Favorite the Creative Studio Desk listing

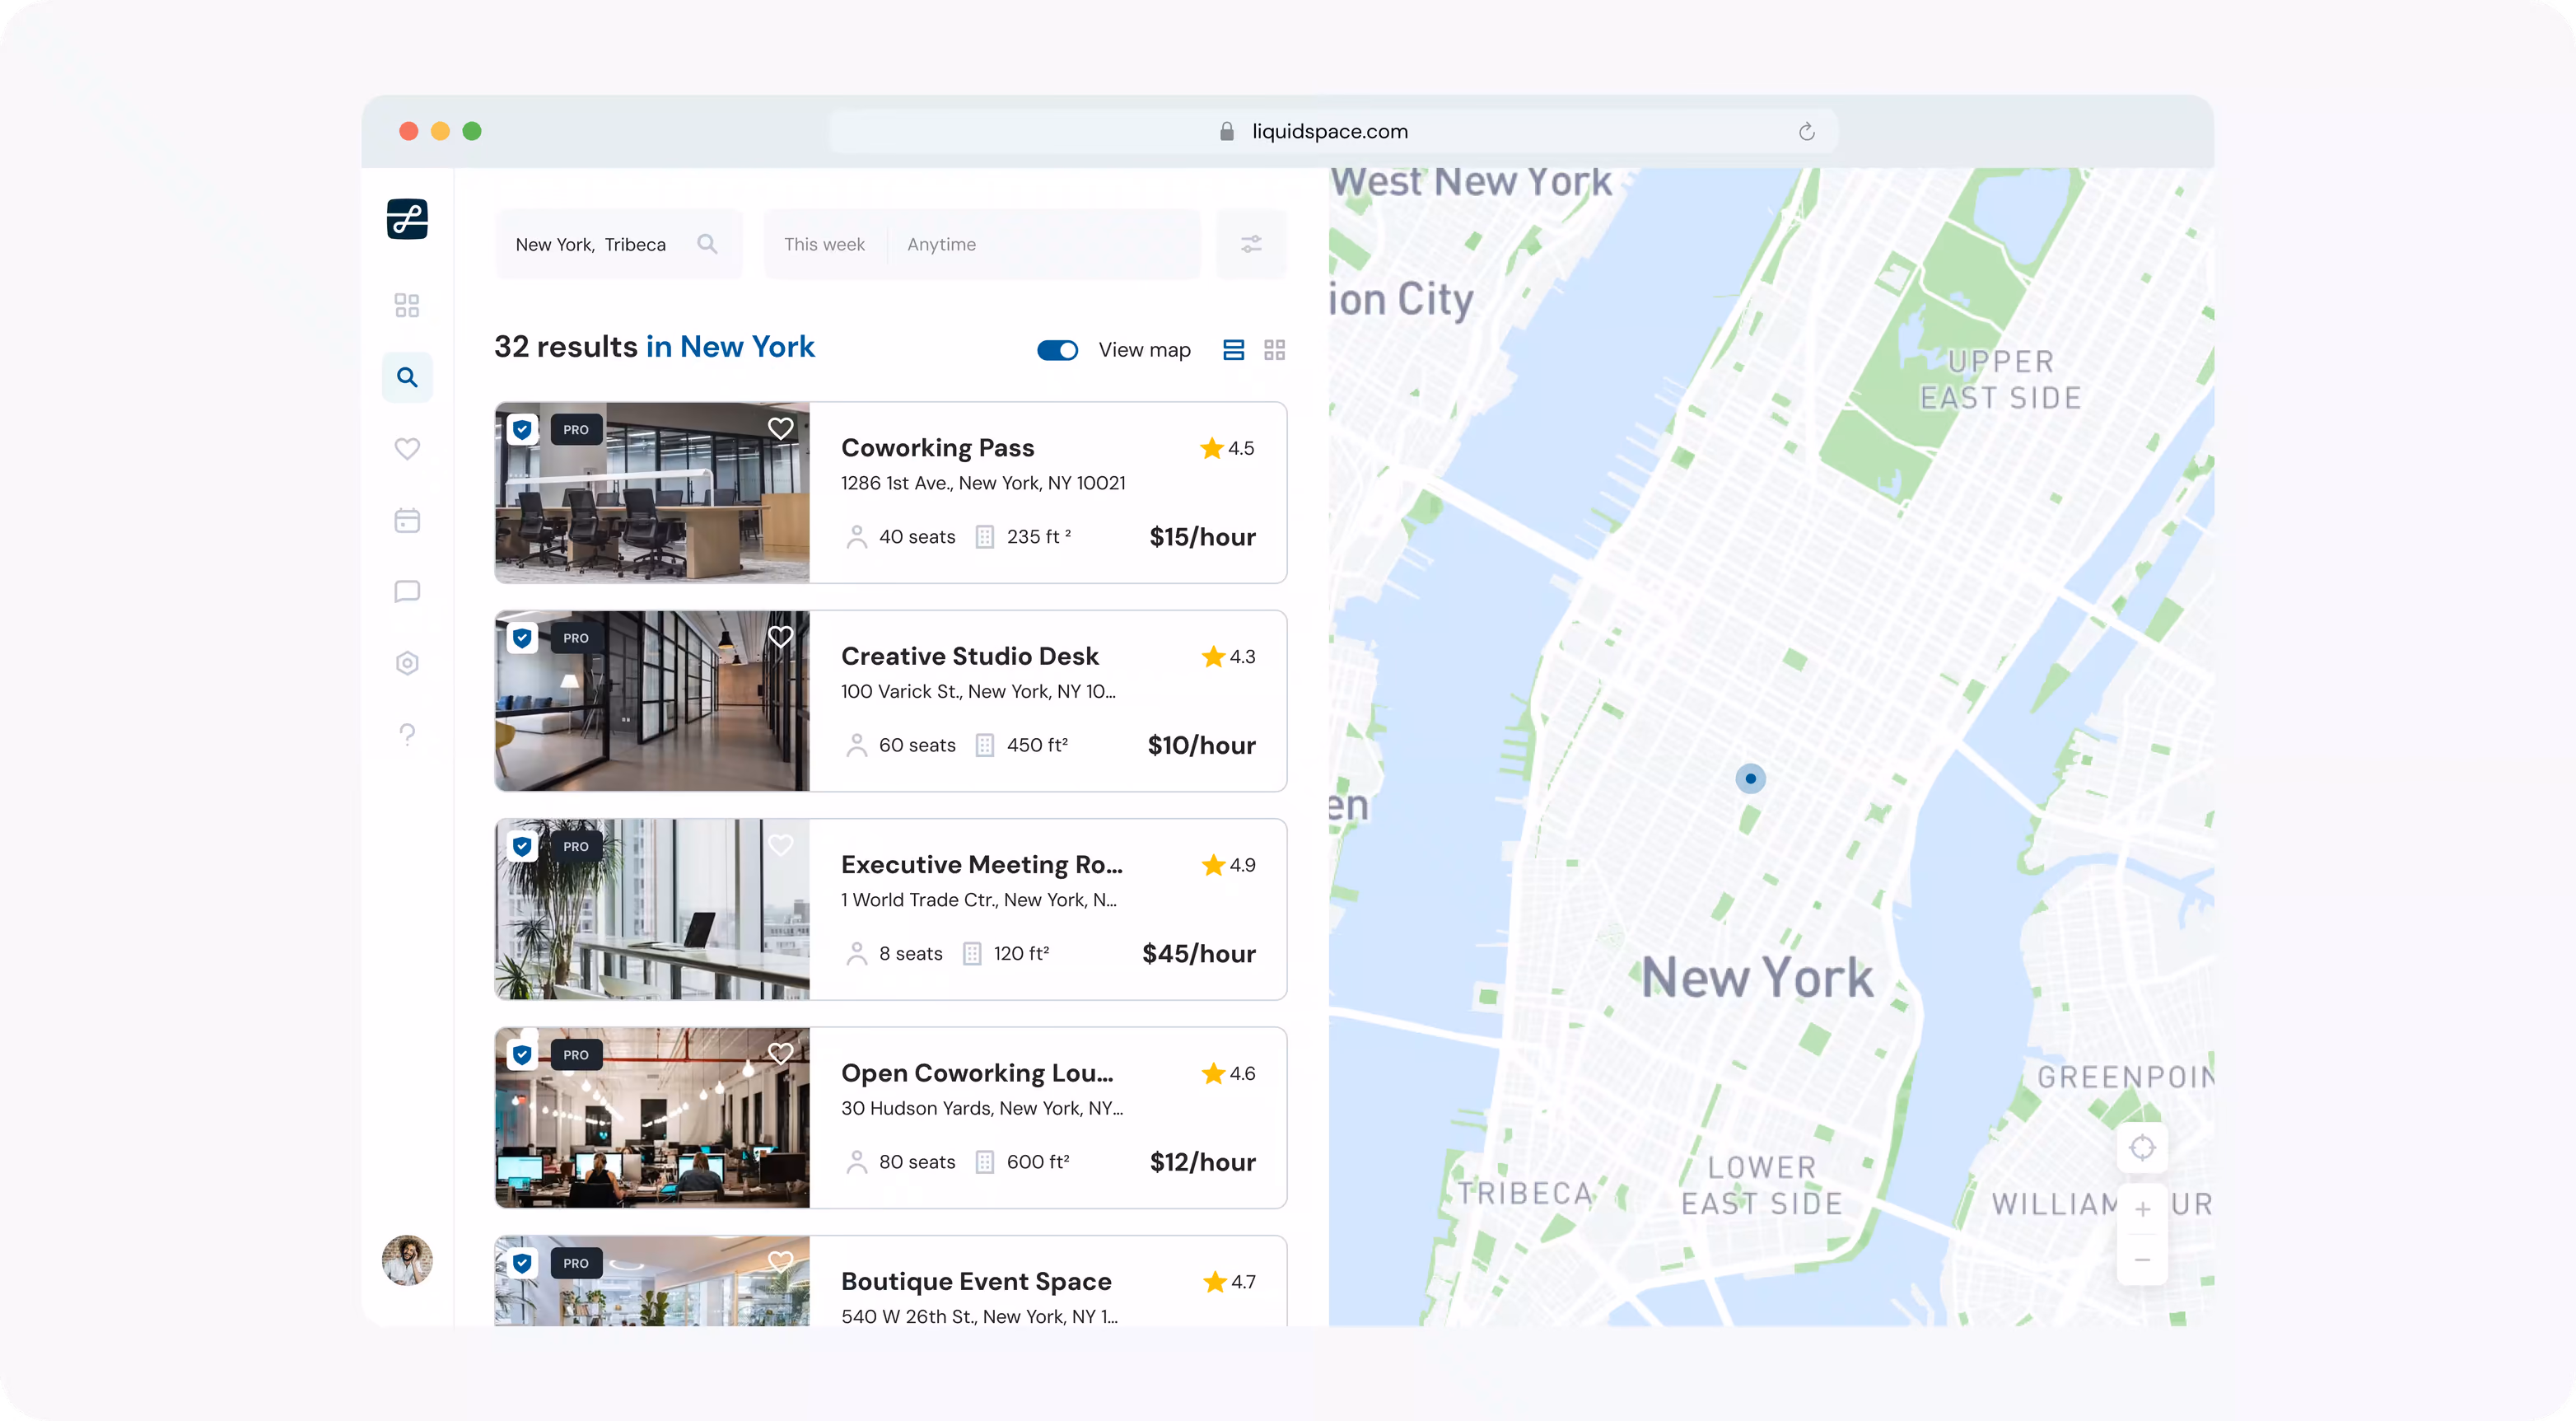(x=781, y=637)
